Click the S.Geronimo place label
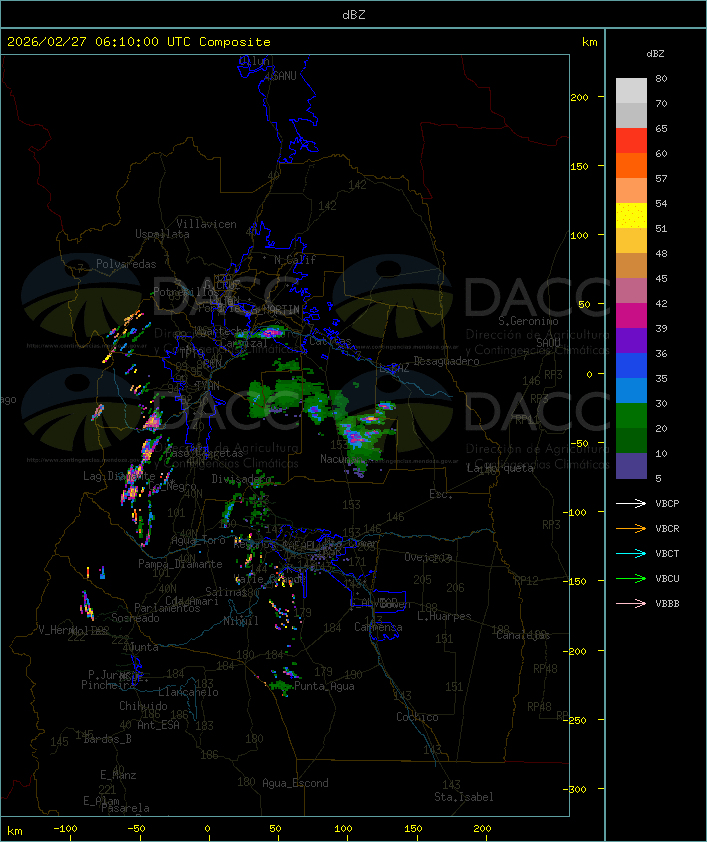Screen dimensions: 707x842 pyautogui.click(x=528, y=321)
